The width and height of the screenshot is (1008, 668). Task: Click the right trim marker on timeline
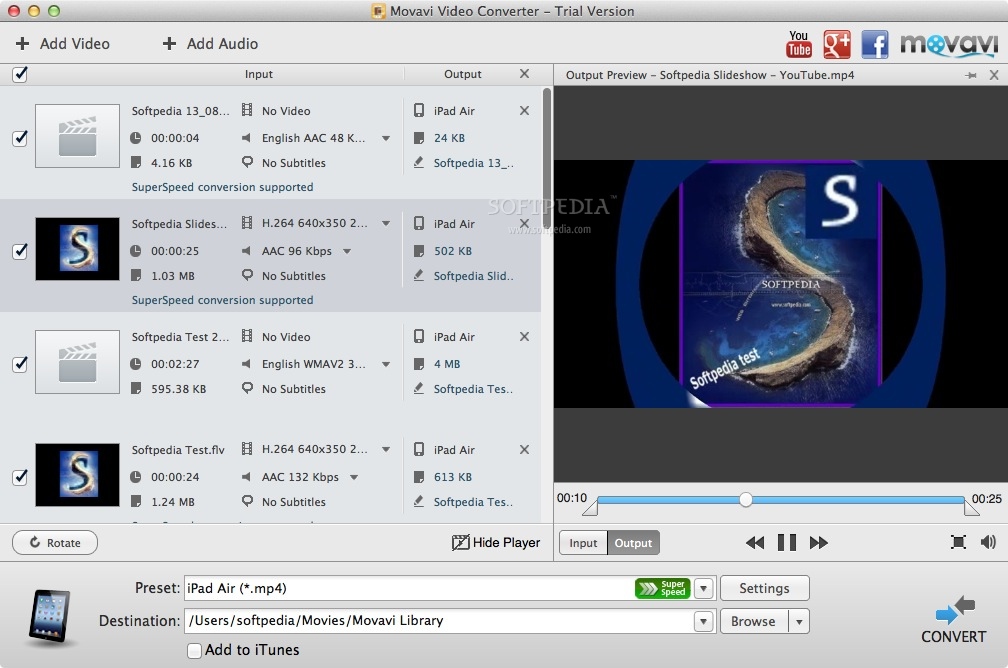971,507
